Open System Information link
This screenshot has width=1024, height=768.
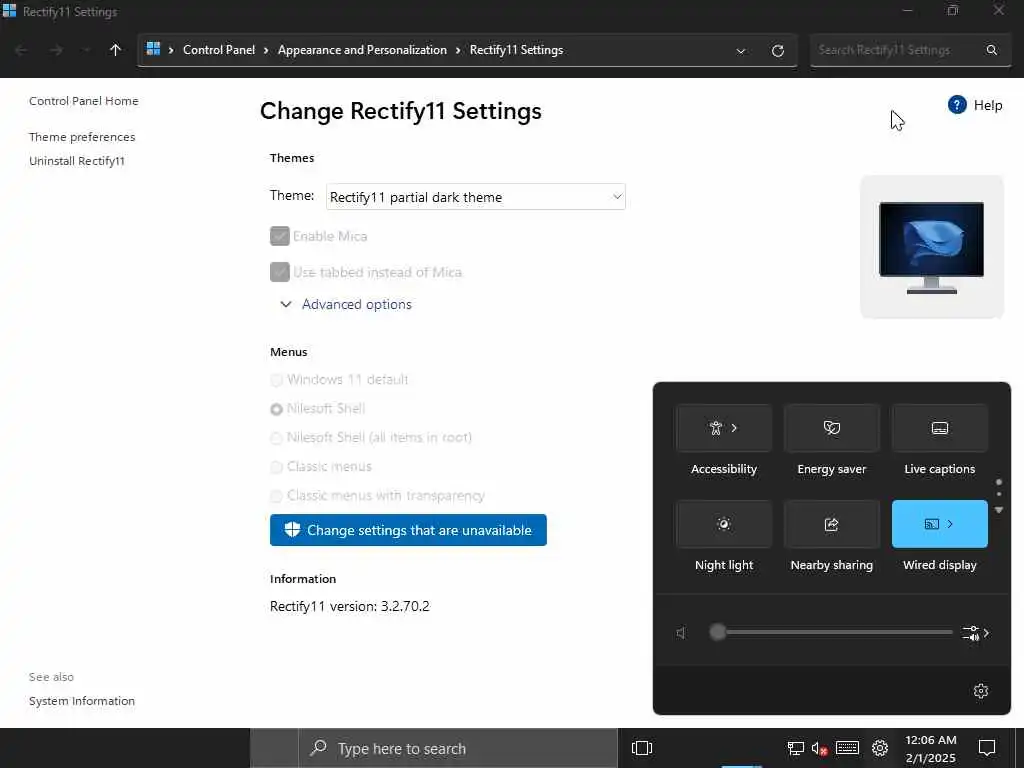[82, 701]
